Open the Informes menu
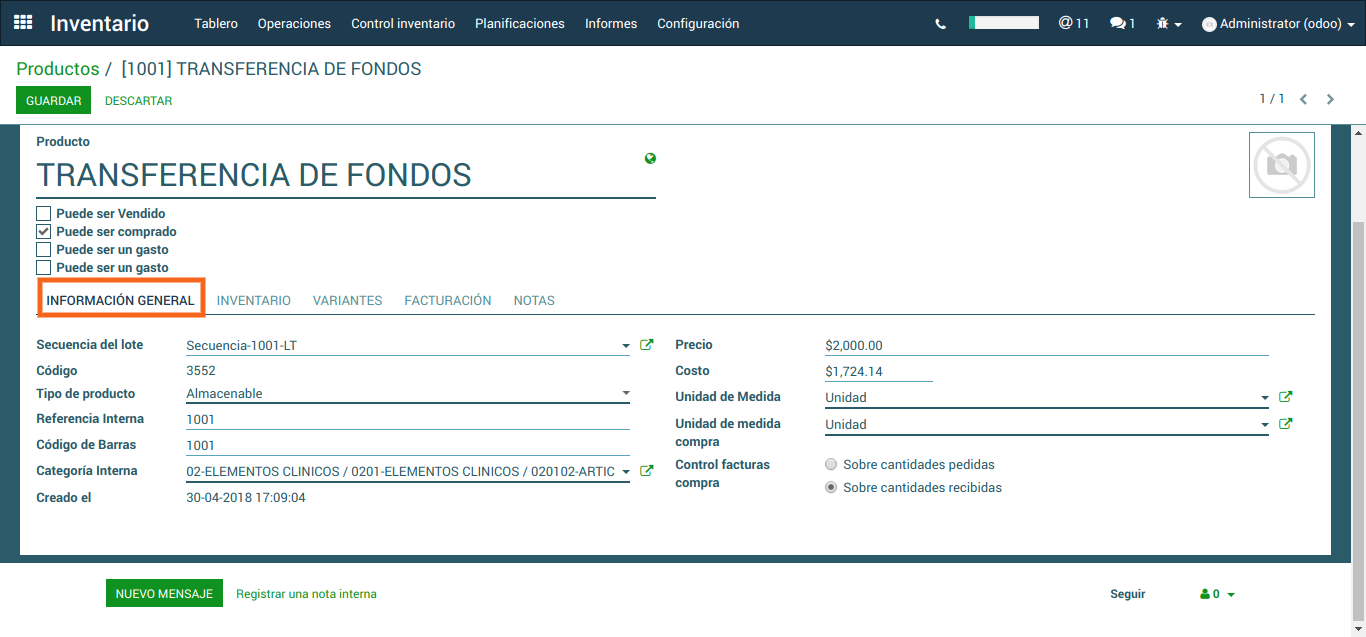This screenshot has width=1366, height=637. (610, 23)
